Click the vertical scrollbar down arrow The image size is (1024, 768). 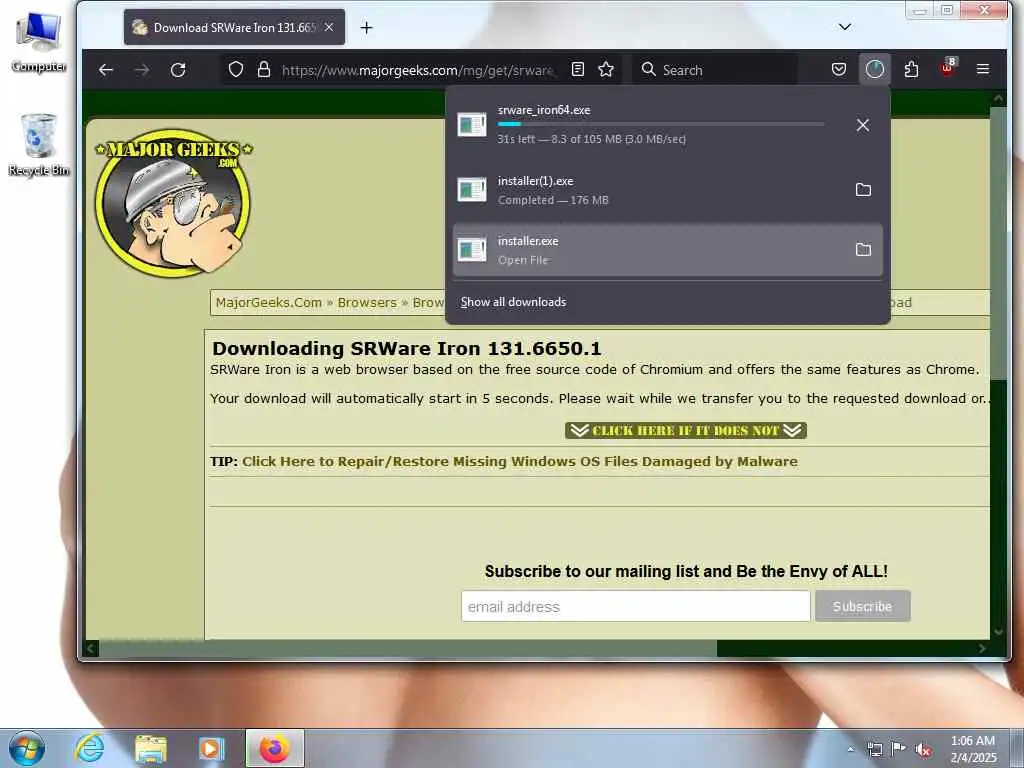point(998,632)
